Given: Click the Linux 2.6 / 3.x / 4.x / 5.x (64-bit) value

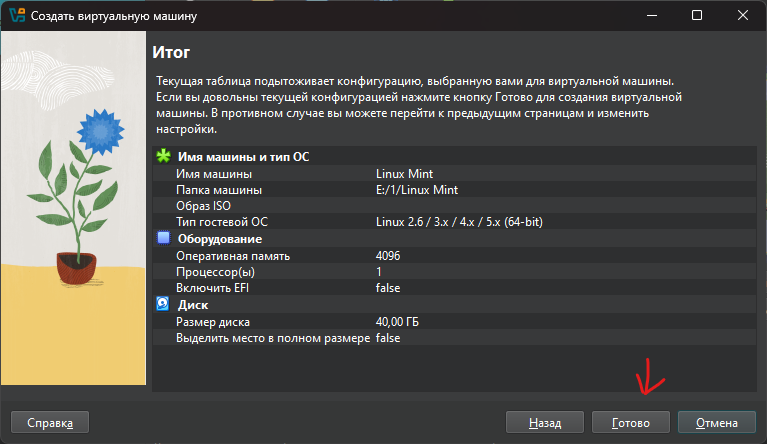Looking at the screenshot, I should tap(459, 222).
